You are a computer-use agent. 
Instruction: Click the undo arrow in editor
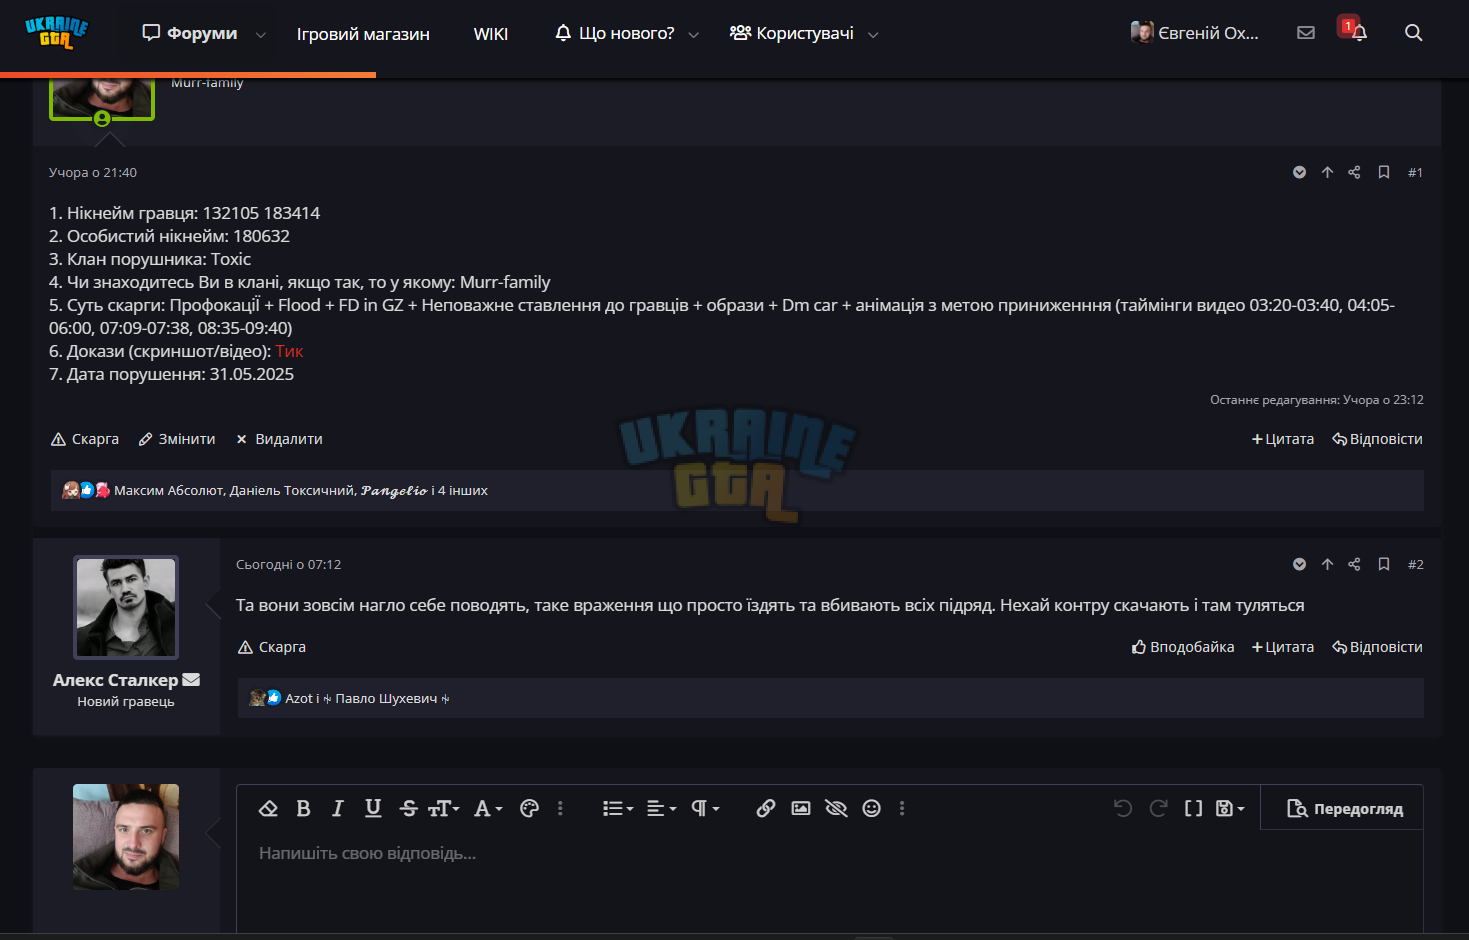pyautogui.click(x=1123, y=808)
